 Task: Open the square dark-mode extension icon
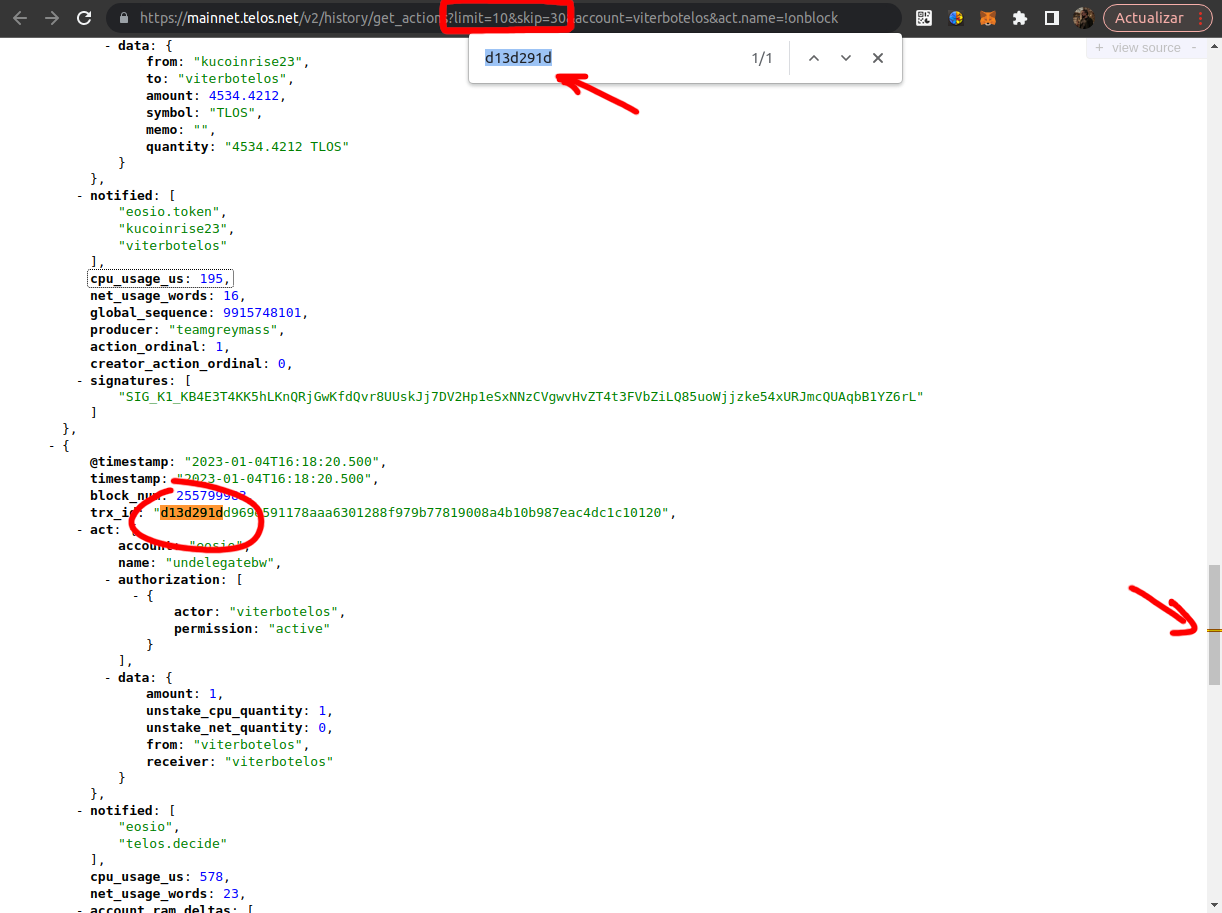tap(1051, 17)
